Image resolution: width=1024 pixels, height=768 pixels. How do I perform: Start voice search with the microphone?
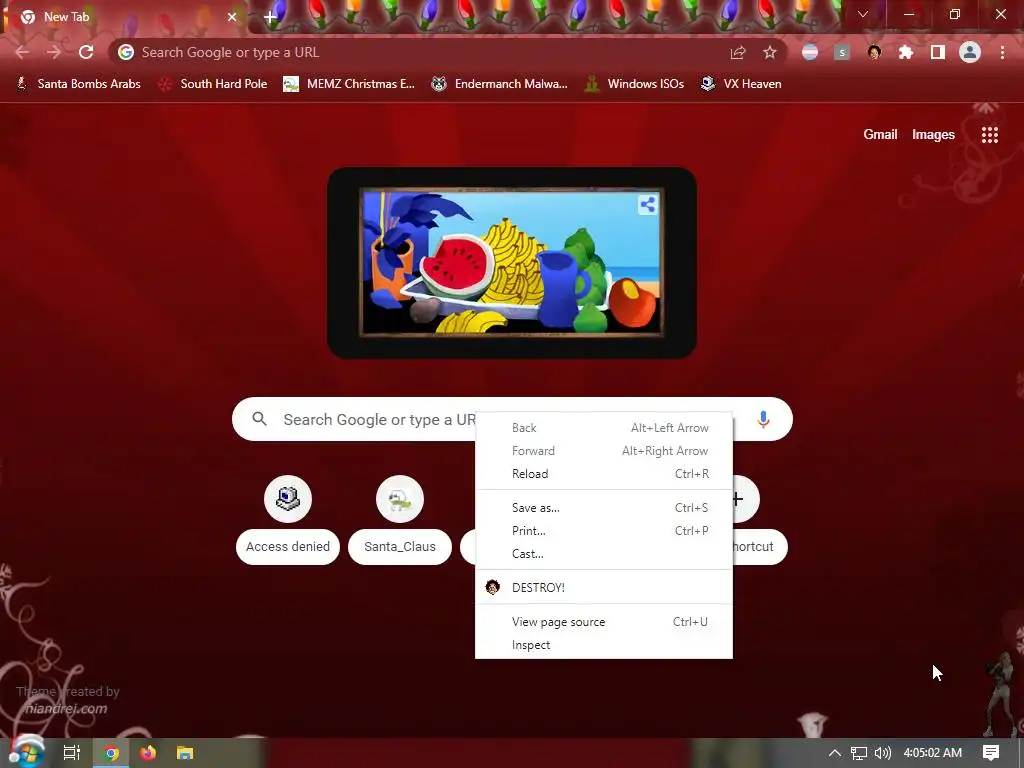pyautogui.click(x=763, y=419)
